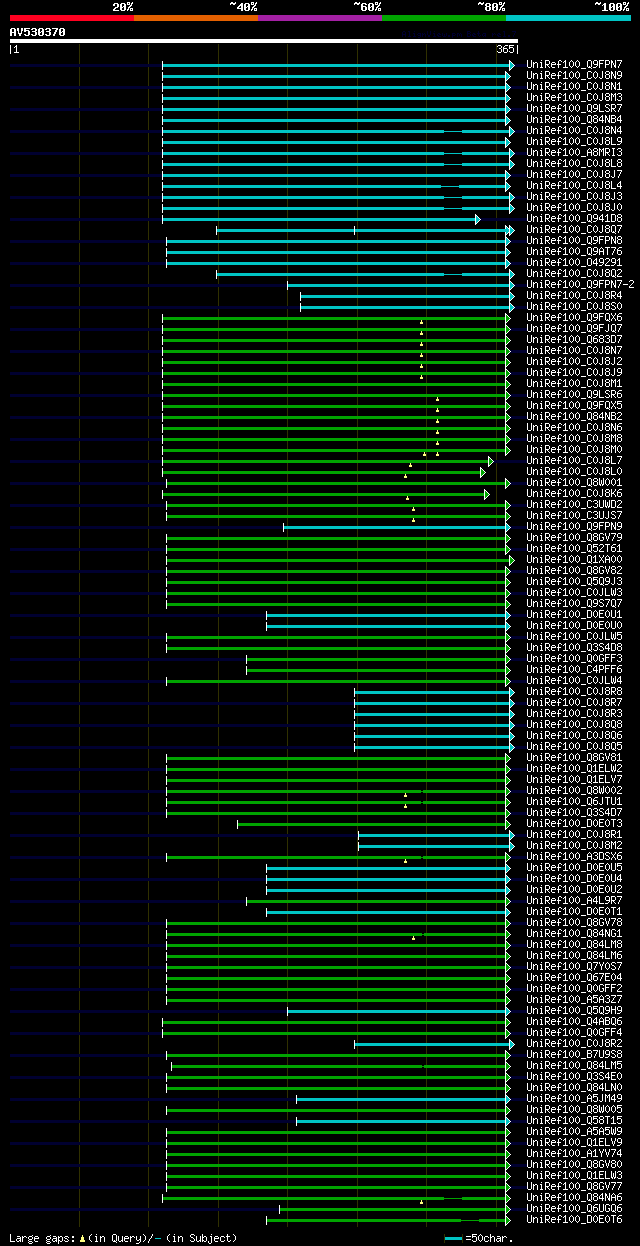640x1246 pixels.
Task: Open hit UniRef100_C0J8N9
Action: pyautogui.click(x=574, y=76)
